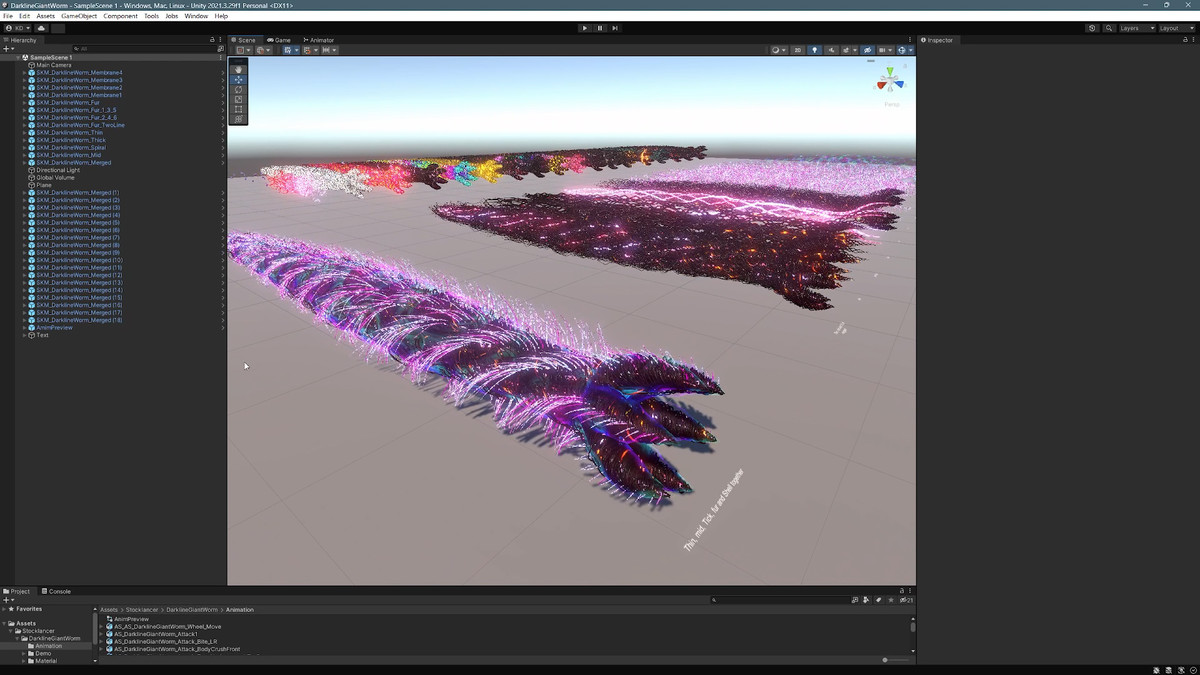This screenshot has height=675, width=1200.
Task: Switch to the Game tab
Action: tap(279, 40)
